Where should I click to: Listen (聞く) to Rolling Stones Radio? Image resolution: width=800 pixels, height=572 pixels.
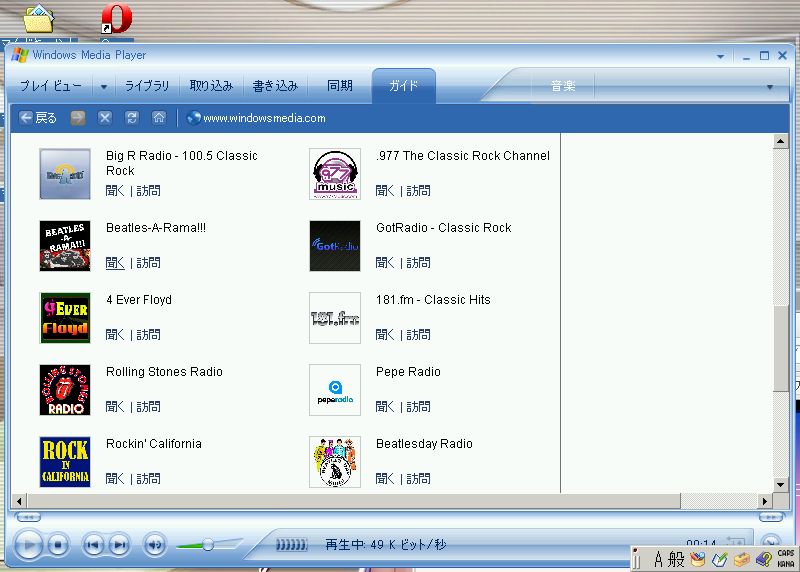click(x=115, y=407)
